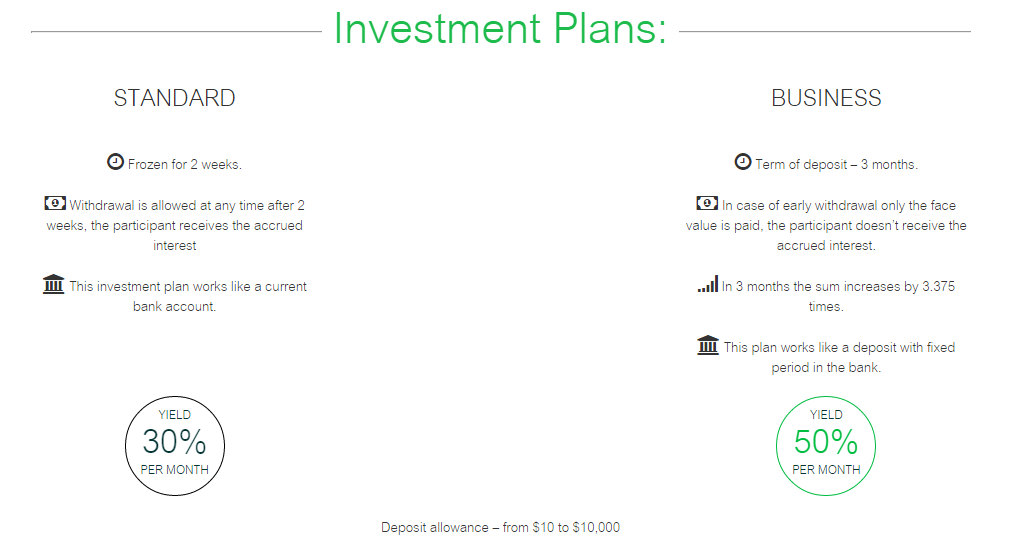Click the money icon next to Withdrawal is allowed

click(x=55, y=203)
